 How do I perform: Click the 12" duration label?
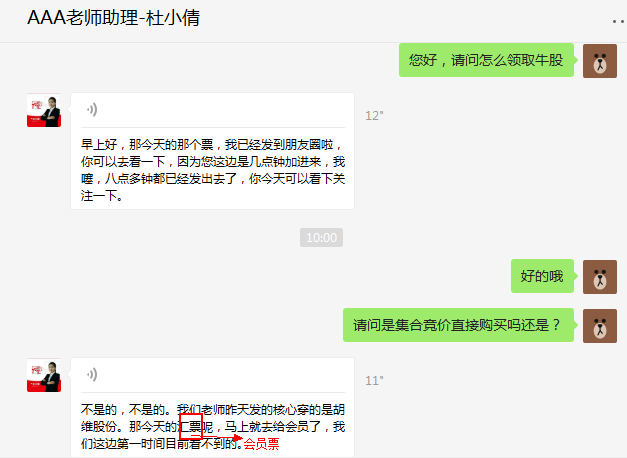point(374,116)
